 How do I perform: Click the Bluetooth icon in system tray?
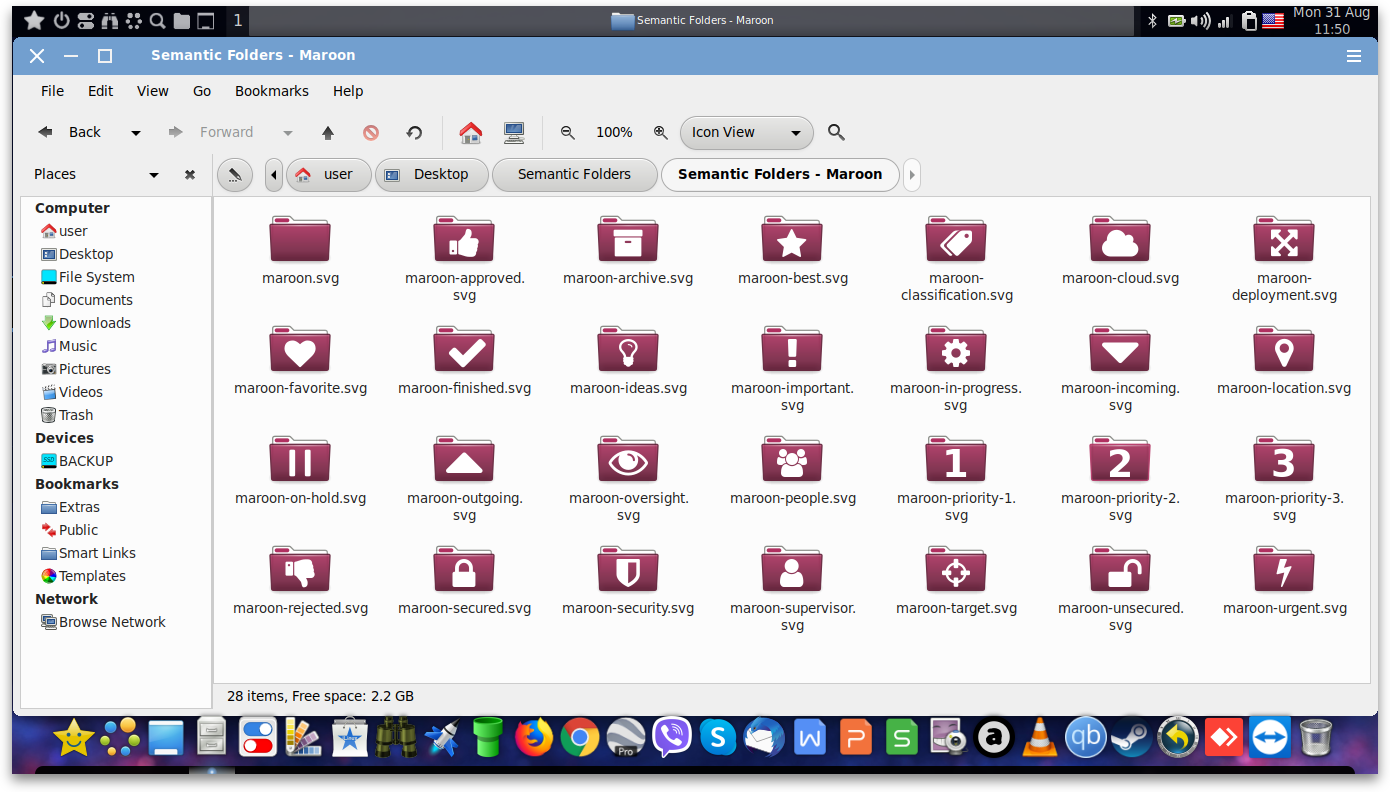(1152, 20)
